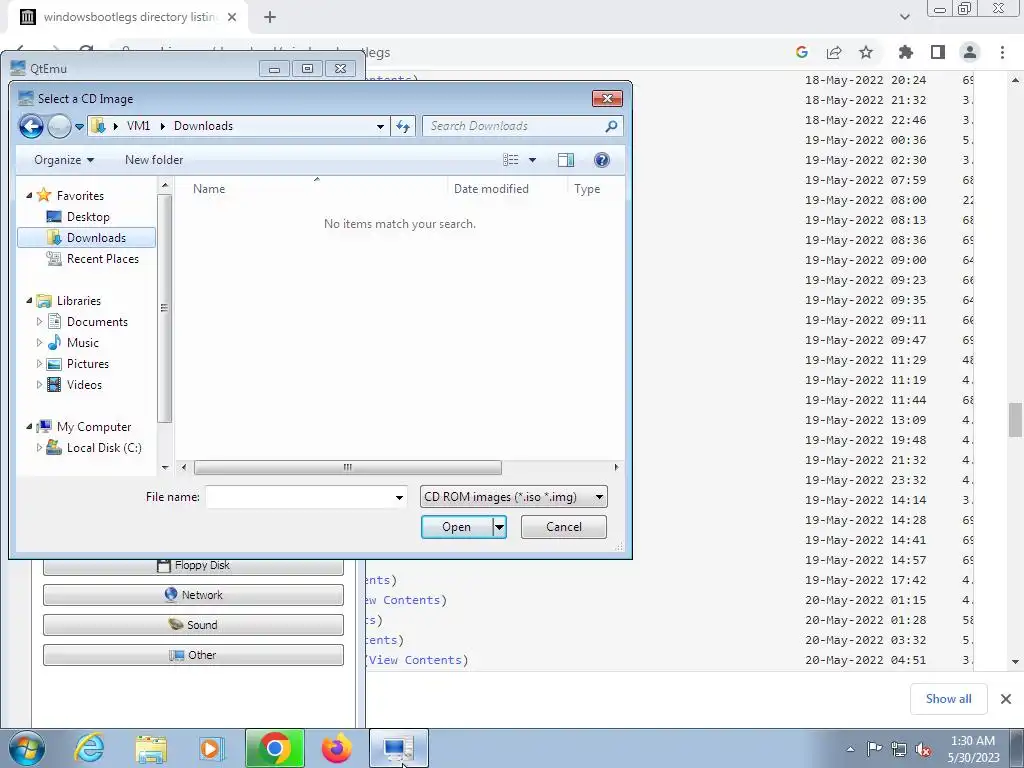Click the file list horizontal scrollbar
Screen dimensions: 1024x768
(347, 467)
